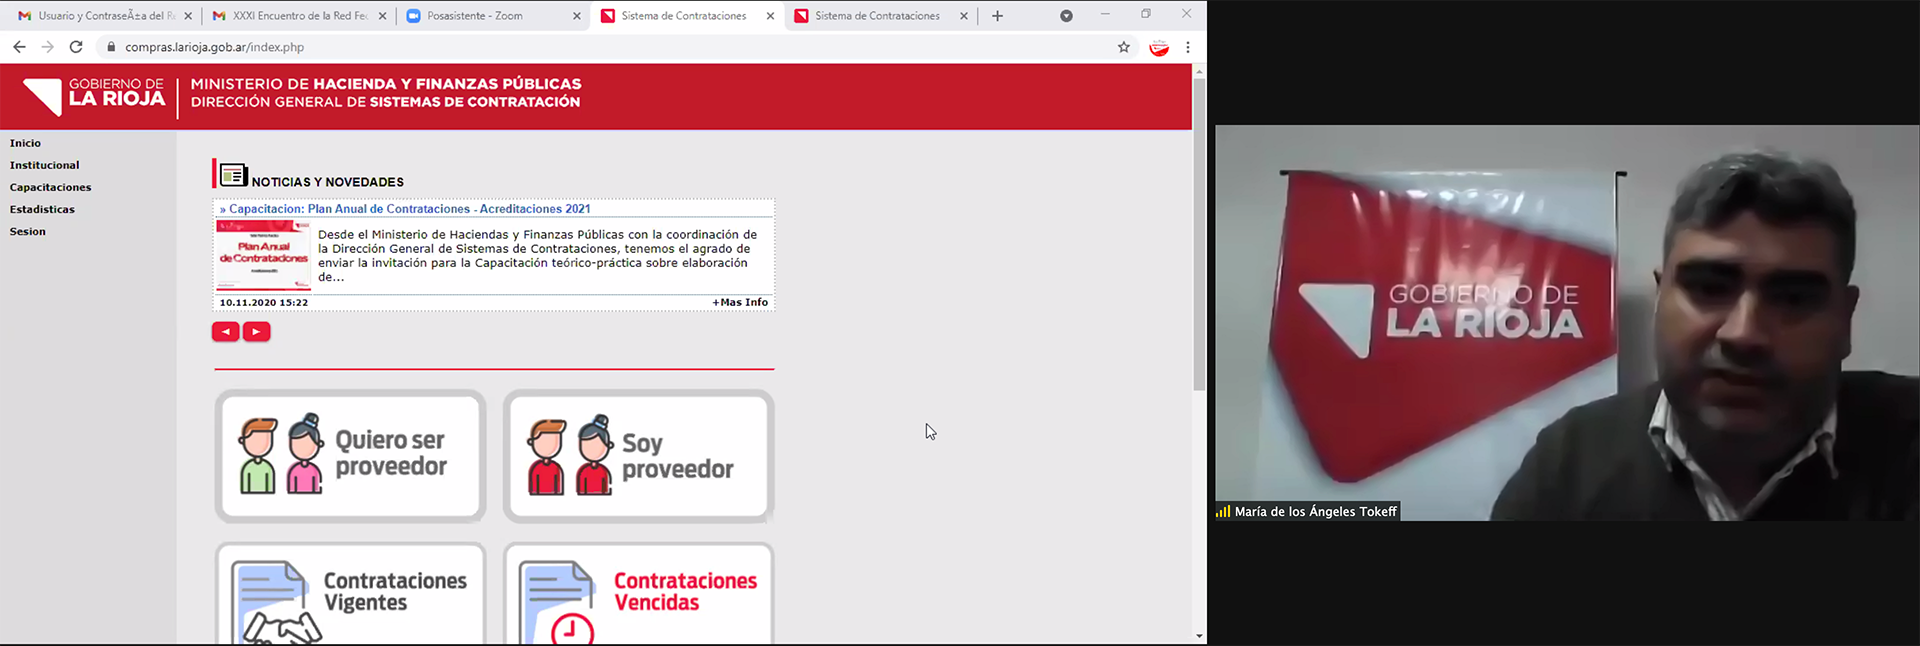
Task: Click the María de los Ángeles Tokeff name label
Action: tap(1315, 511)
